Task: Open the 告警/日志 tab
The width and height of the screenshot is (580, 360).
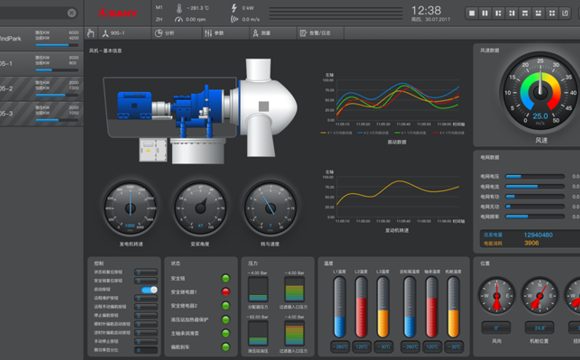Action: (x=320, y=33)
